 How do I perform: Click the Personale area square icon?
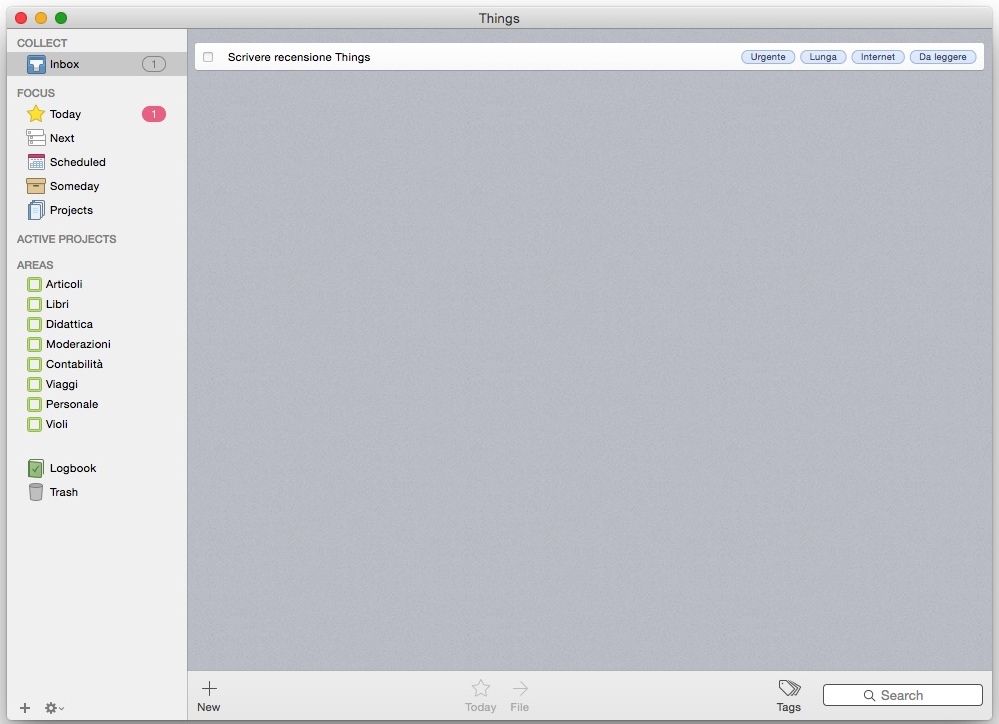click(34, 405)
